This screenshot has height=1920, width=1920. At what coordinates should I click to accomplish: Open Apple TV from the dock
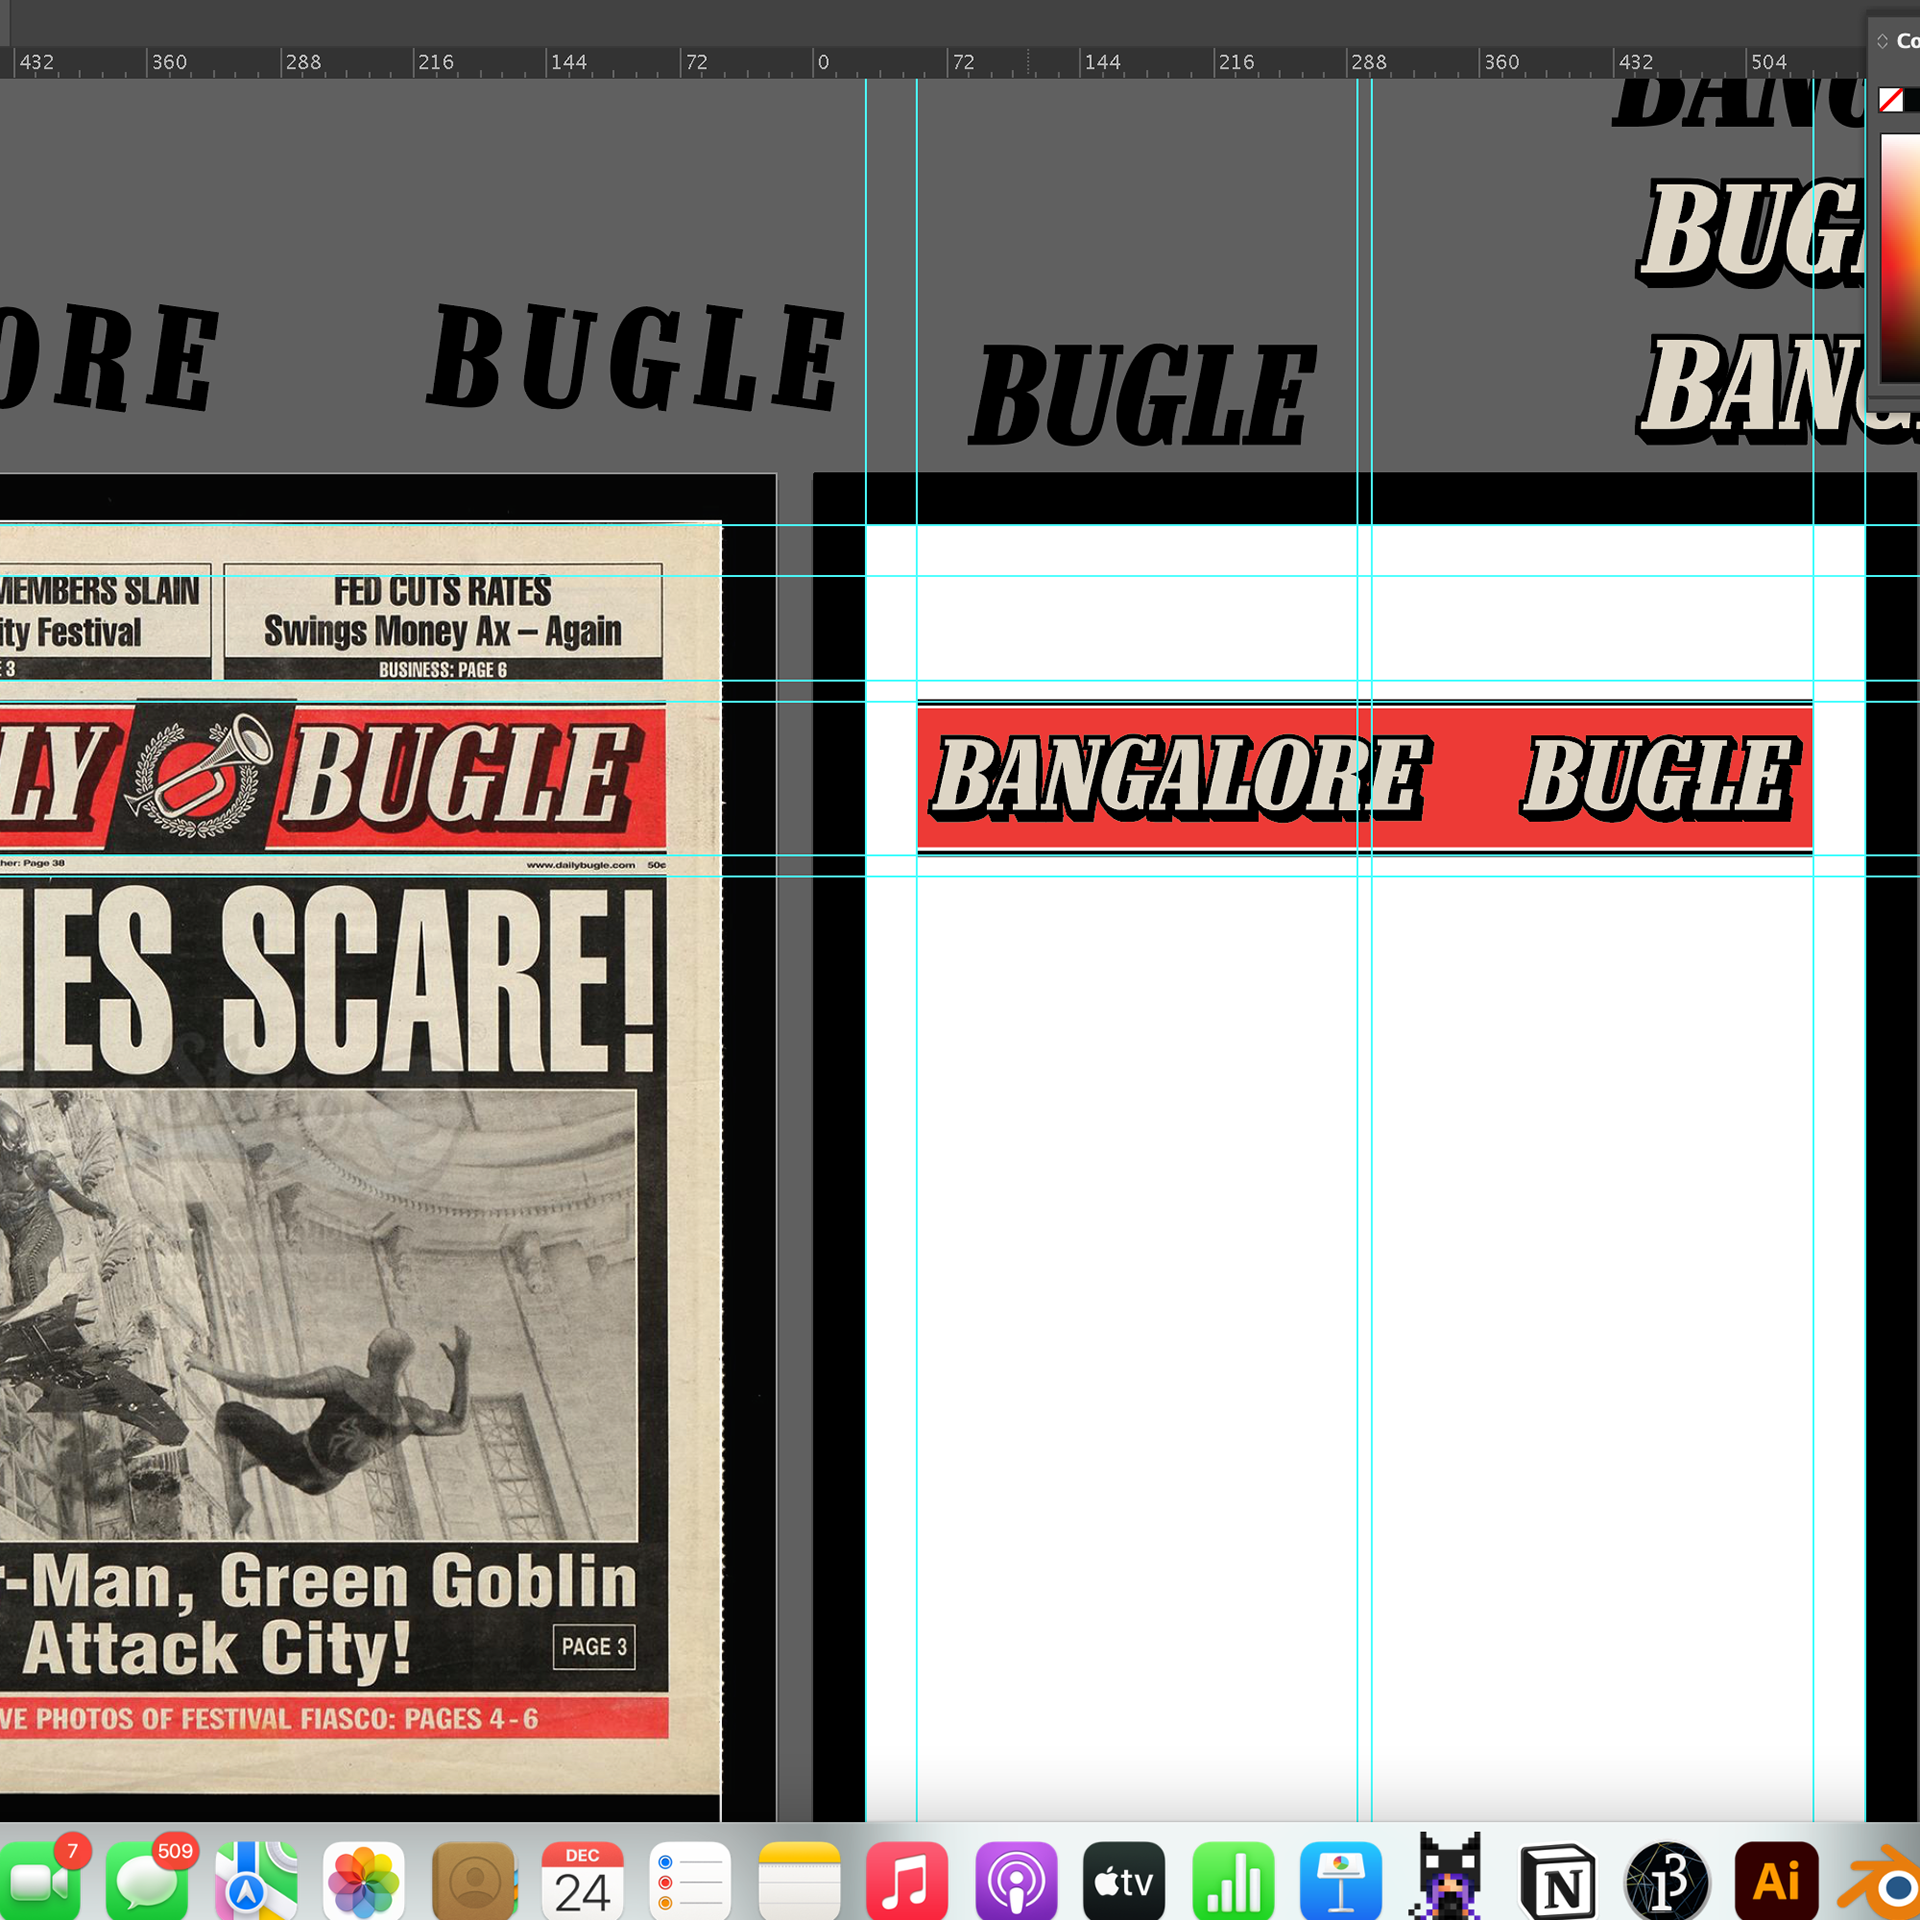pyautogui.click(x=1124, y=1881)
